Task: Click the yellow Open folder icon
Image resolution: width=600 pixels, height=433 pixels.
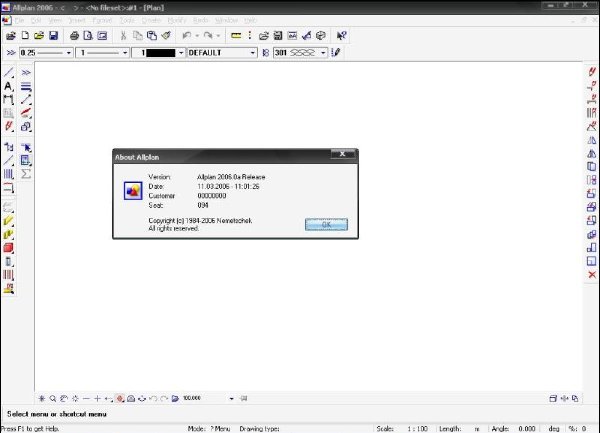Action: click(x=39, y=36)
